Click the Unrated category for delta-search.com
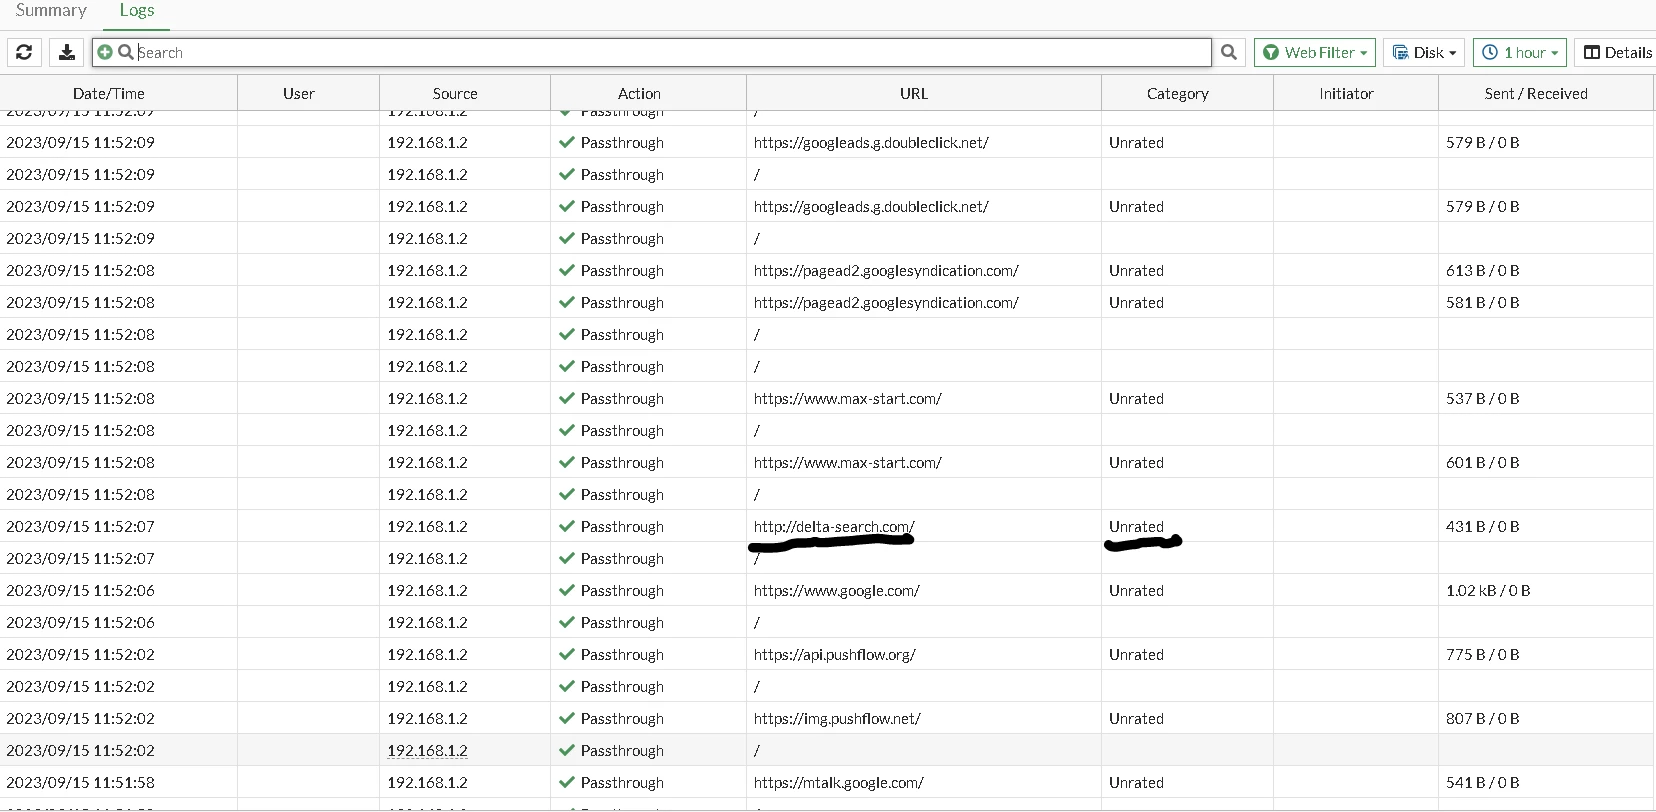The height and width of the screenshot is (812, 1656). tap(1136, 526)
